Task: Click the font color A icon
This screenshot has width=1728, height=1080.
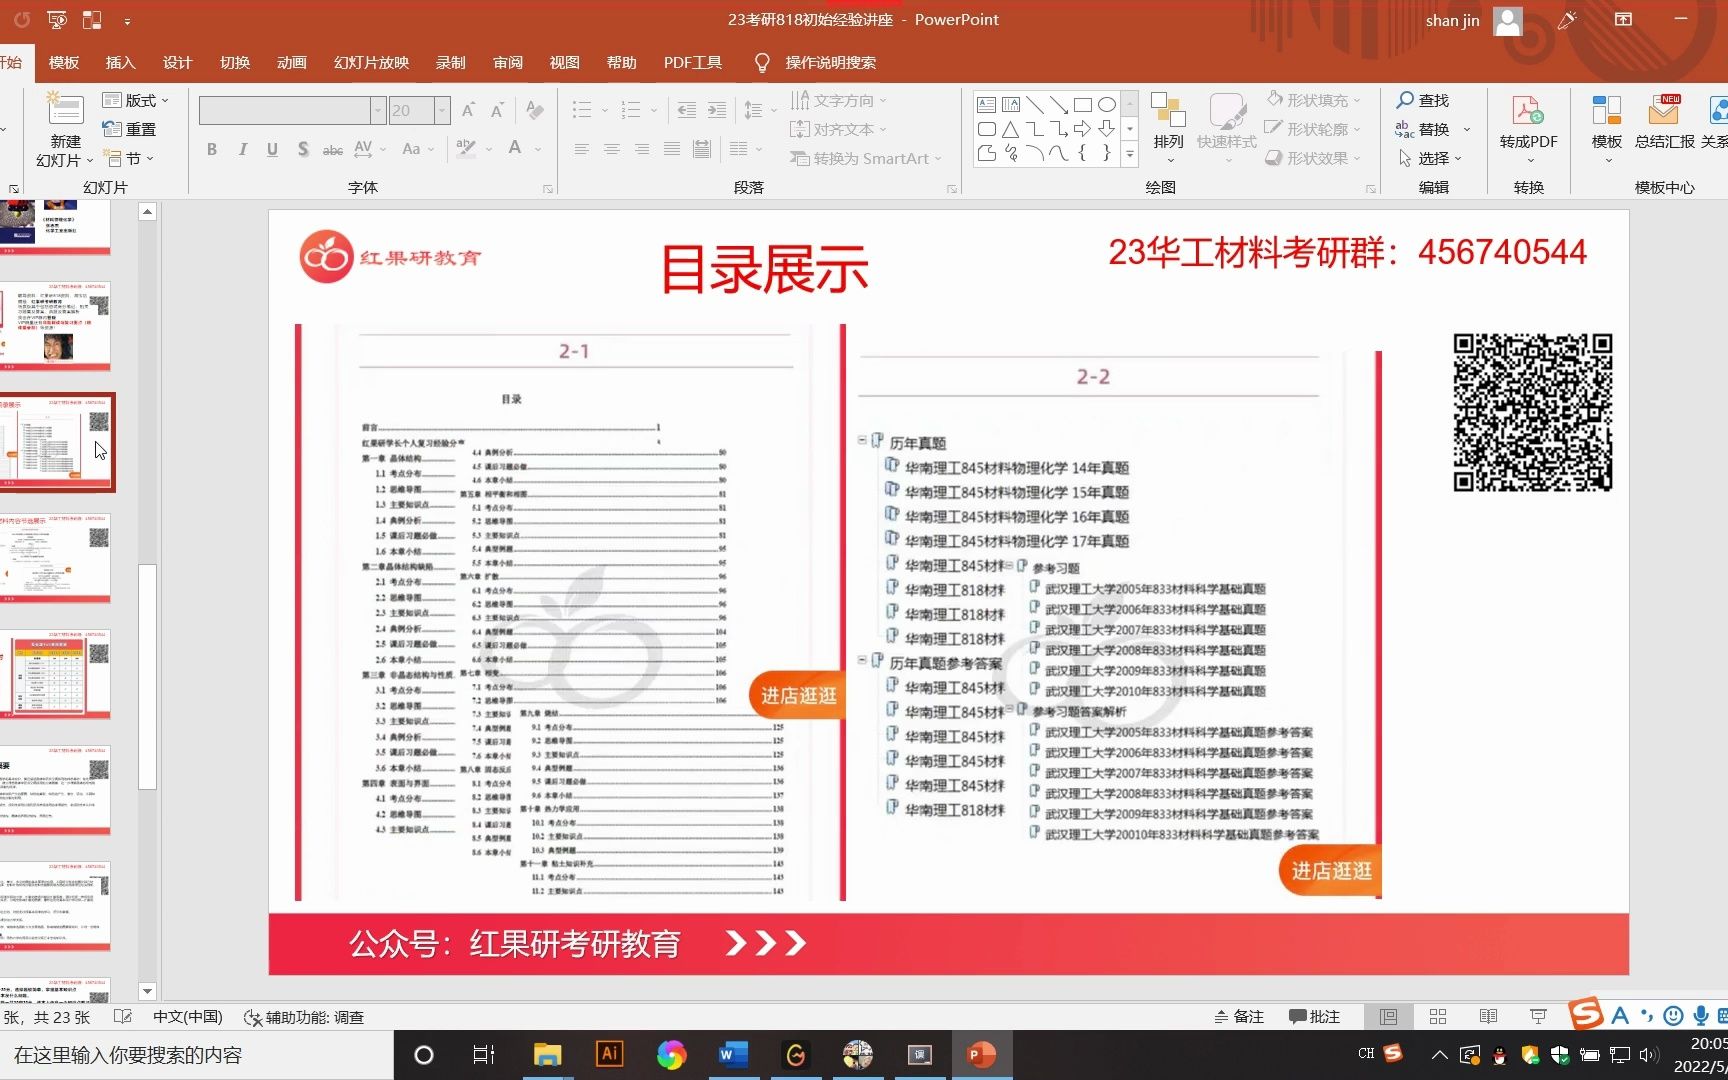Action: point(515,149)
